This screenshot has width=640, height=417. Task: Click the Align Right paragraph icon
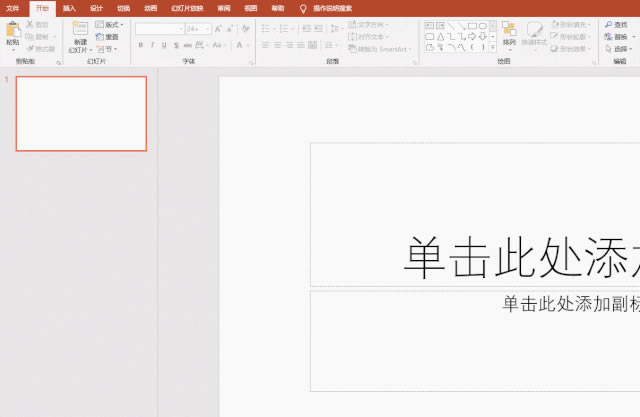click(x=289, y=45)
